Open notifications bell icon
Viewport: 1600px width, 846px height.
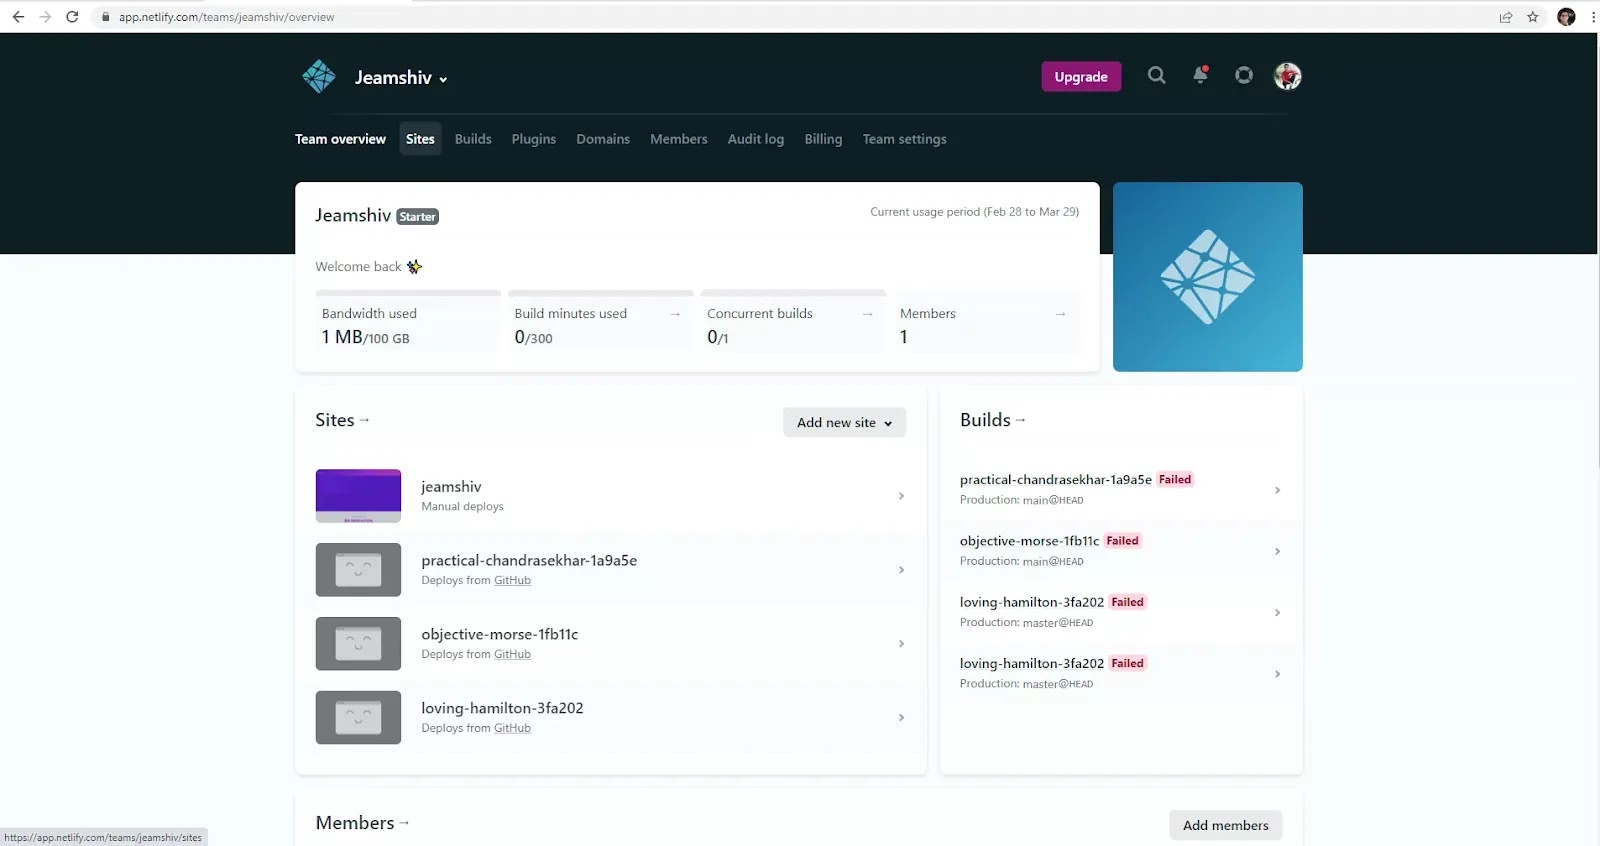[x=1200, y=76]
